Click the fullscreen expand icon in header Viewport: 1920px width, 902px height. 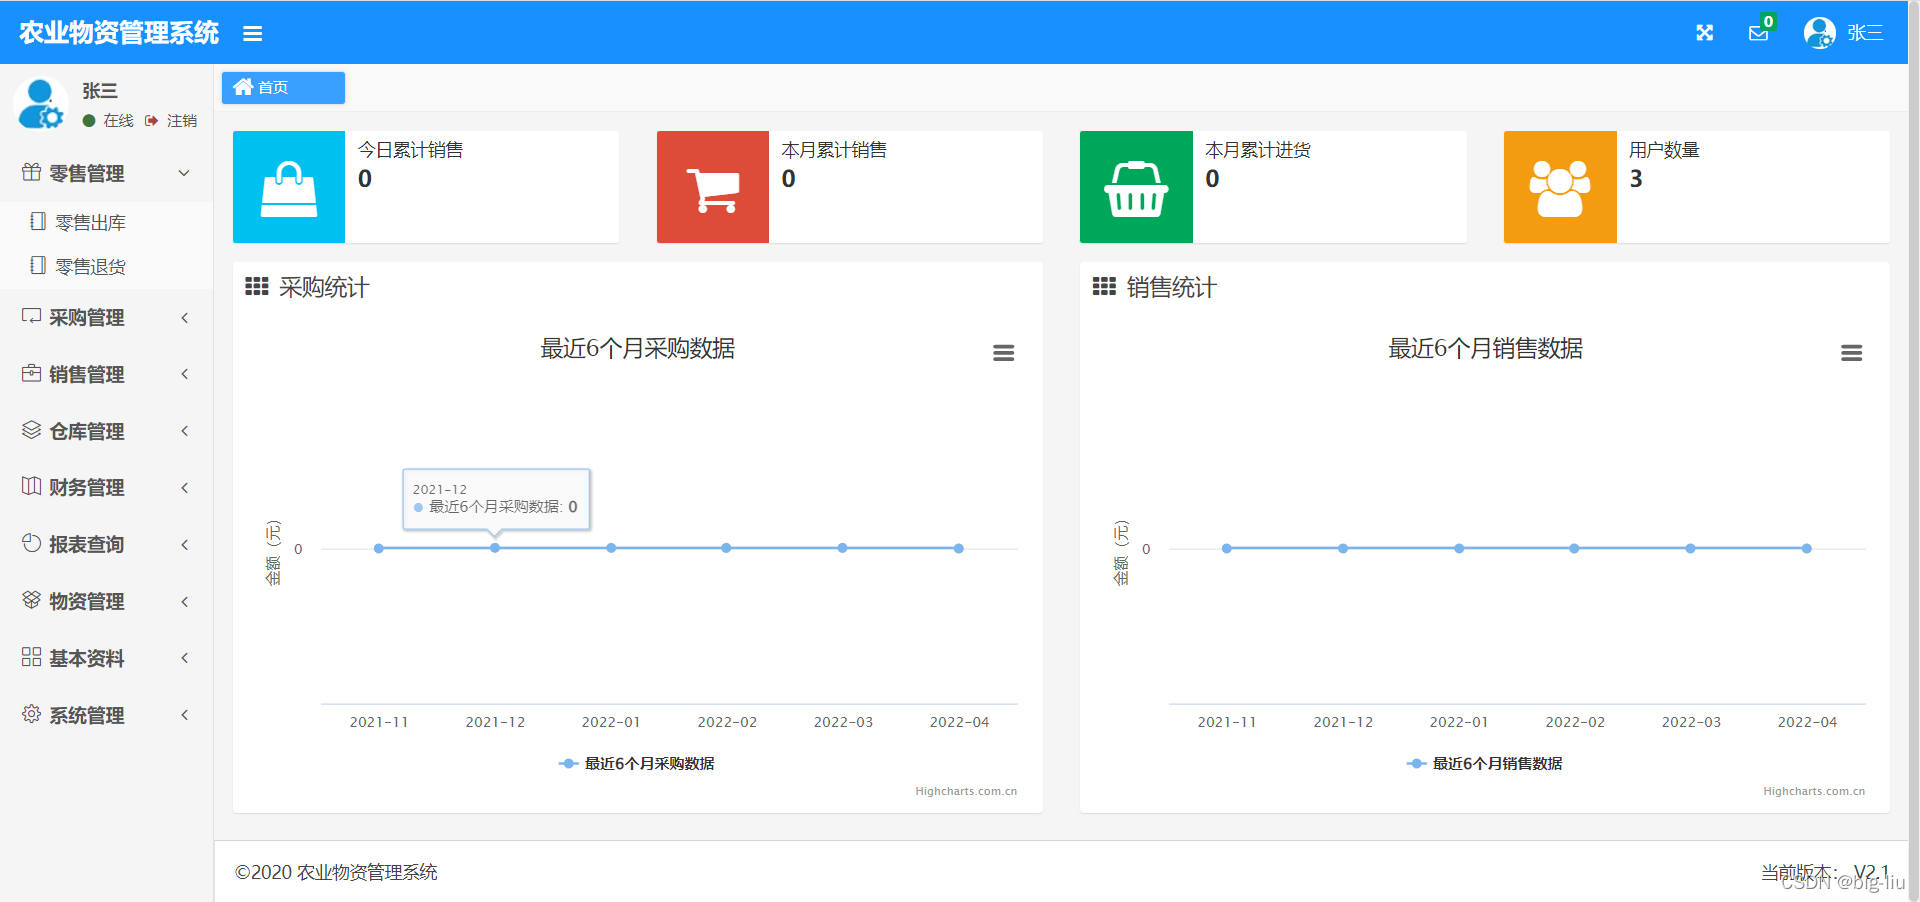(x=1705, y=33)
